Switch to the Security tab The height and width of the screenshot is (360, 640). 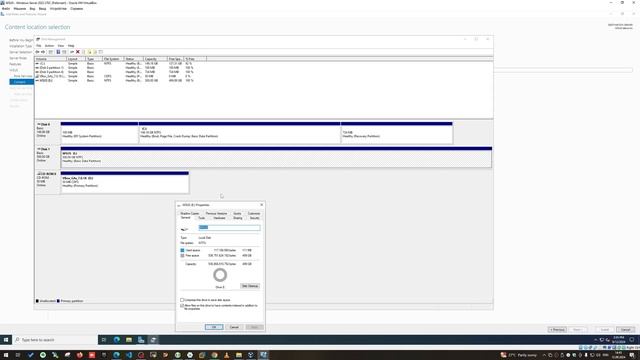[254, 218]
